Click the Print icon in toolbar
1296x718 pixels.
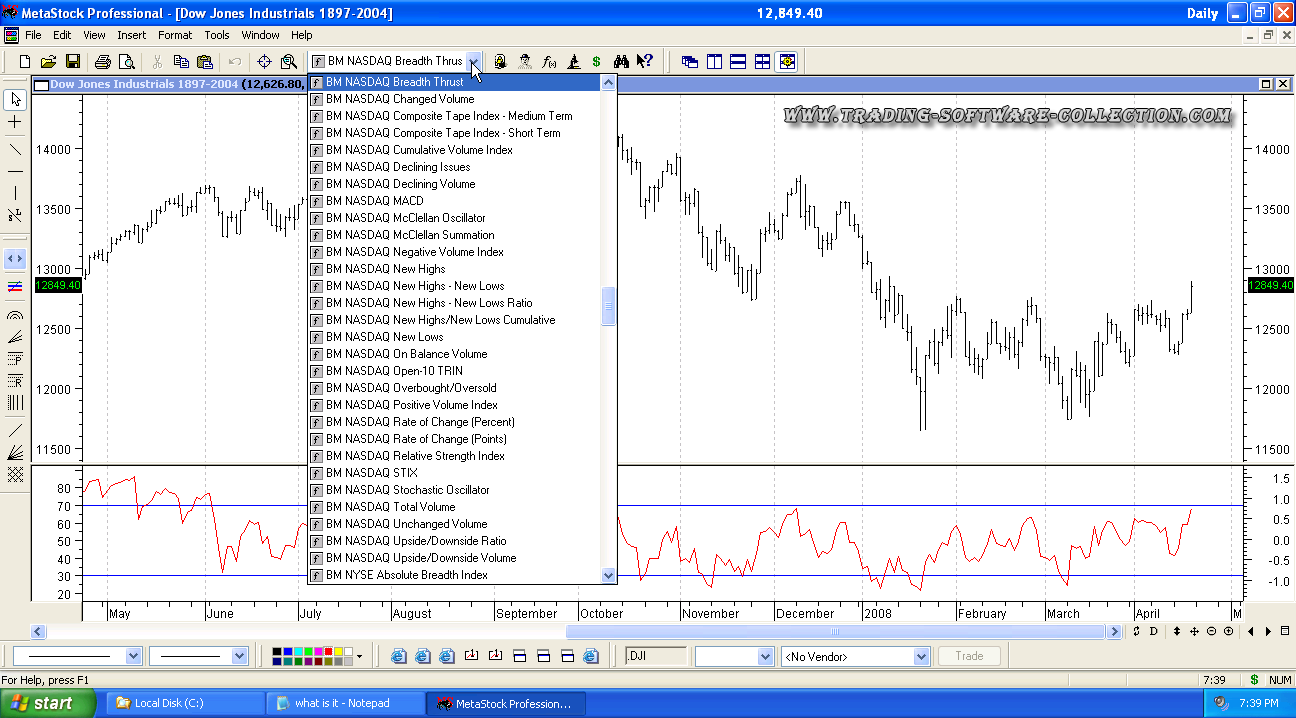pyautogui.click(x=103, y=62)
